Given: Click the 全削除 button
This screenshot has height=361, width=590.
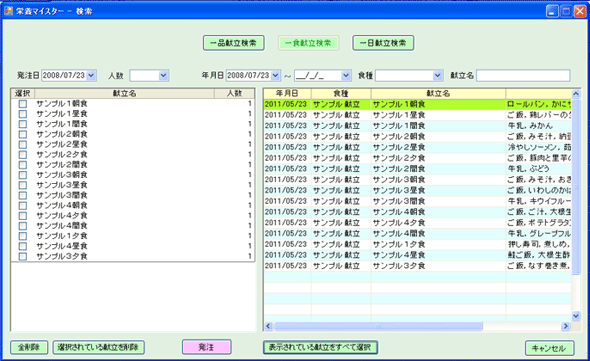Looking at the screenshot, I should point(29,347).
